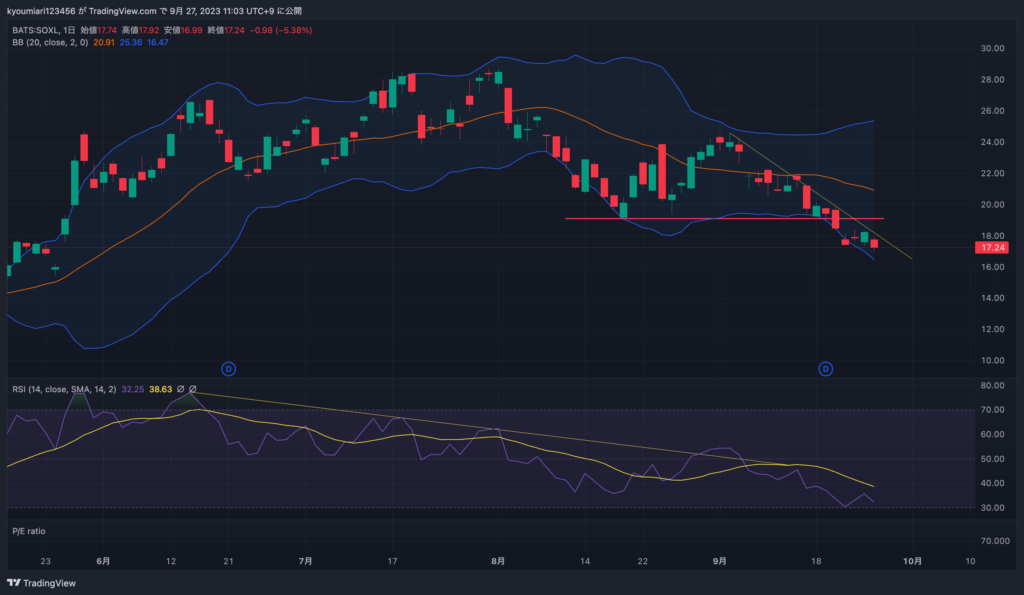Click the 24.00 price axis label

(992, 142)
